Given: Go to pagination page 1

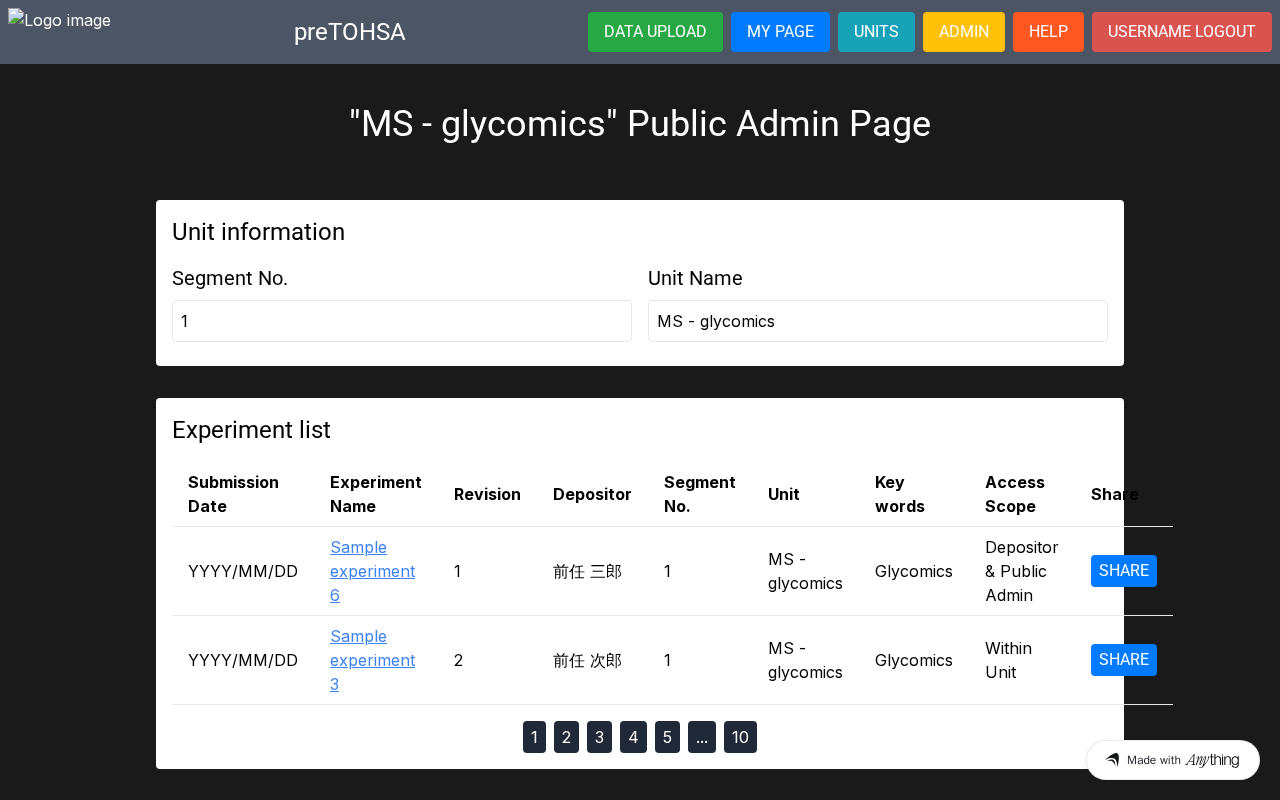Looking at the screenshot, I should (x=534, y=737).
